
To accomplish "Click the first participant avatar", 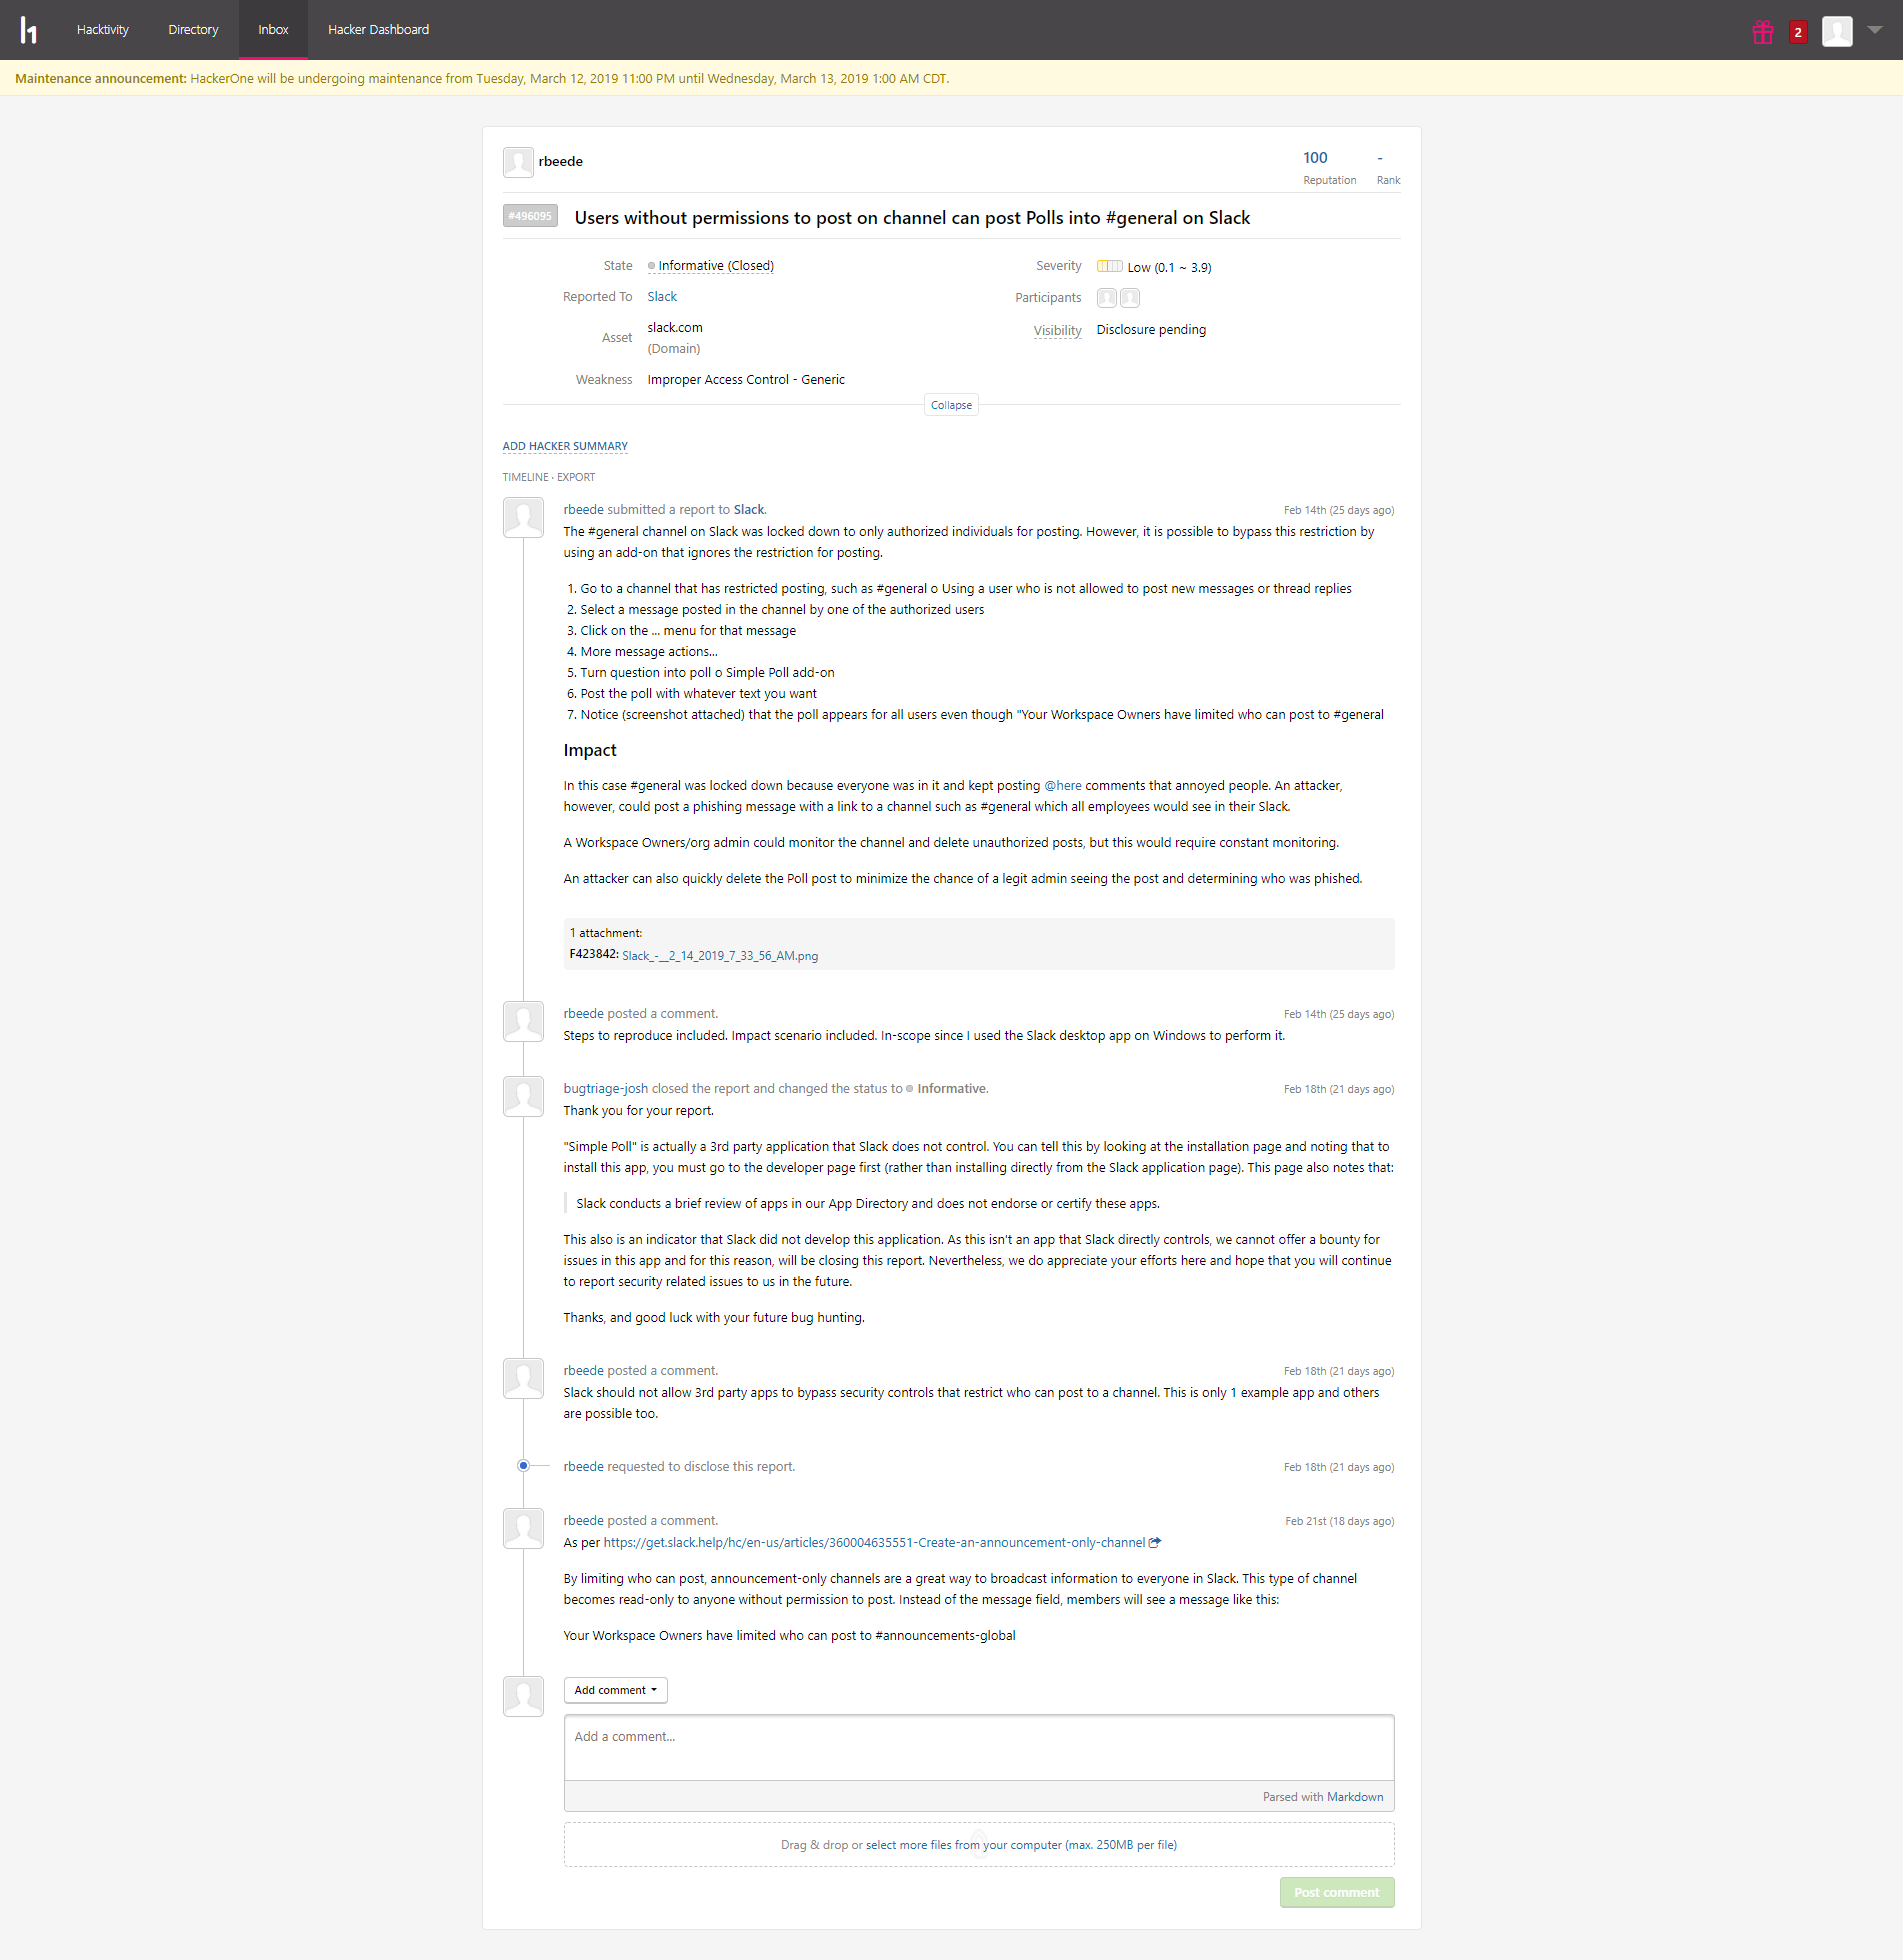I will (1107, 298).
